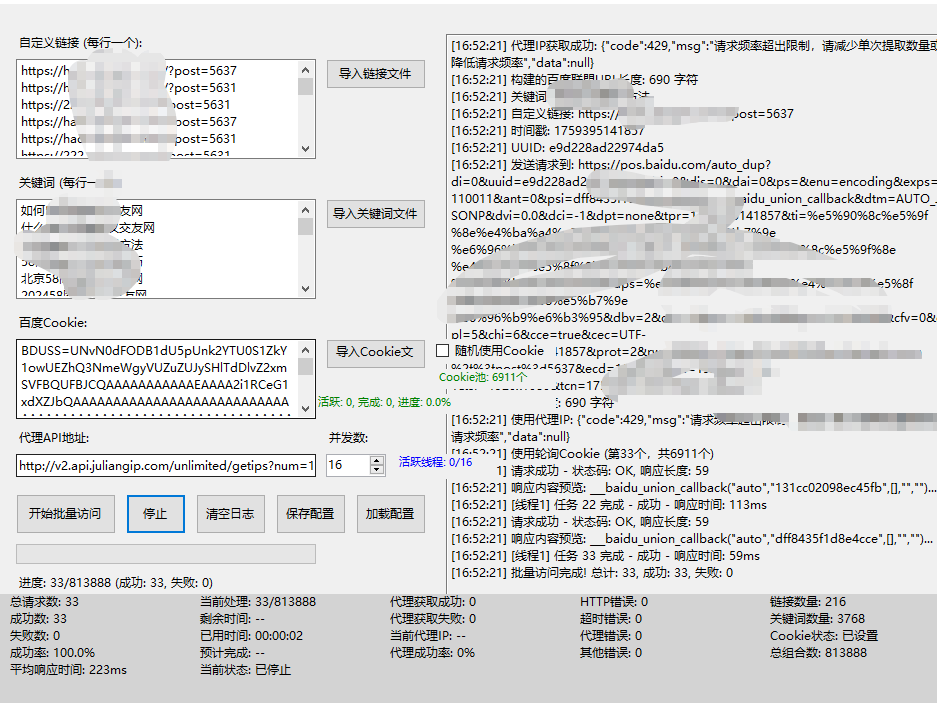Start the task with 开始批量访问
Screen dimensions: 937x703
click(65, 514)
